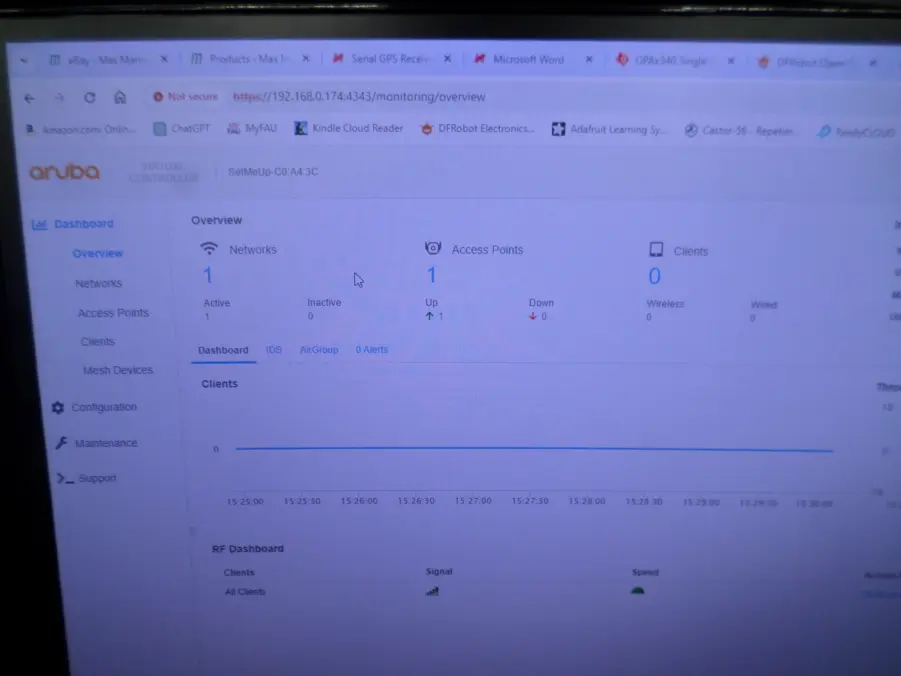Viewport: 901px width, 676px height.
Task: Click the Access Points icon in overview
Action: [433, 249]
